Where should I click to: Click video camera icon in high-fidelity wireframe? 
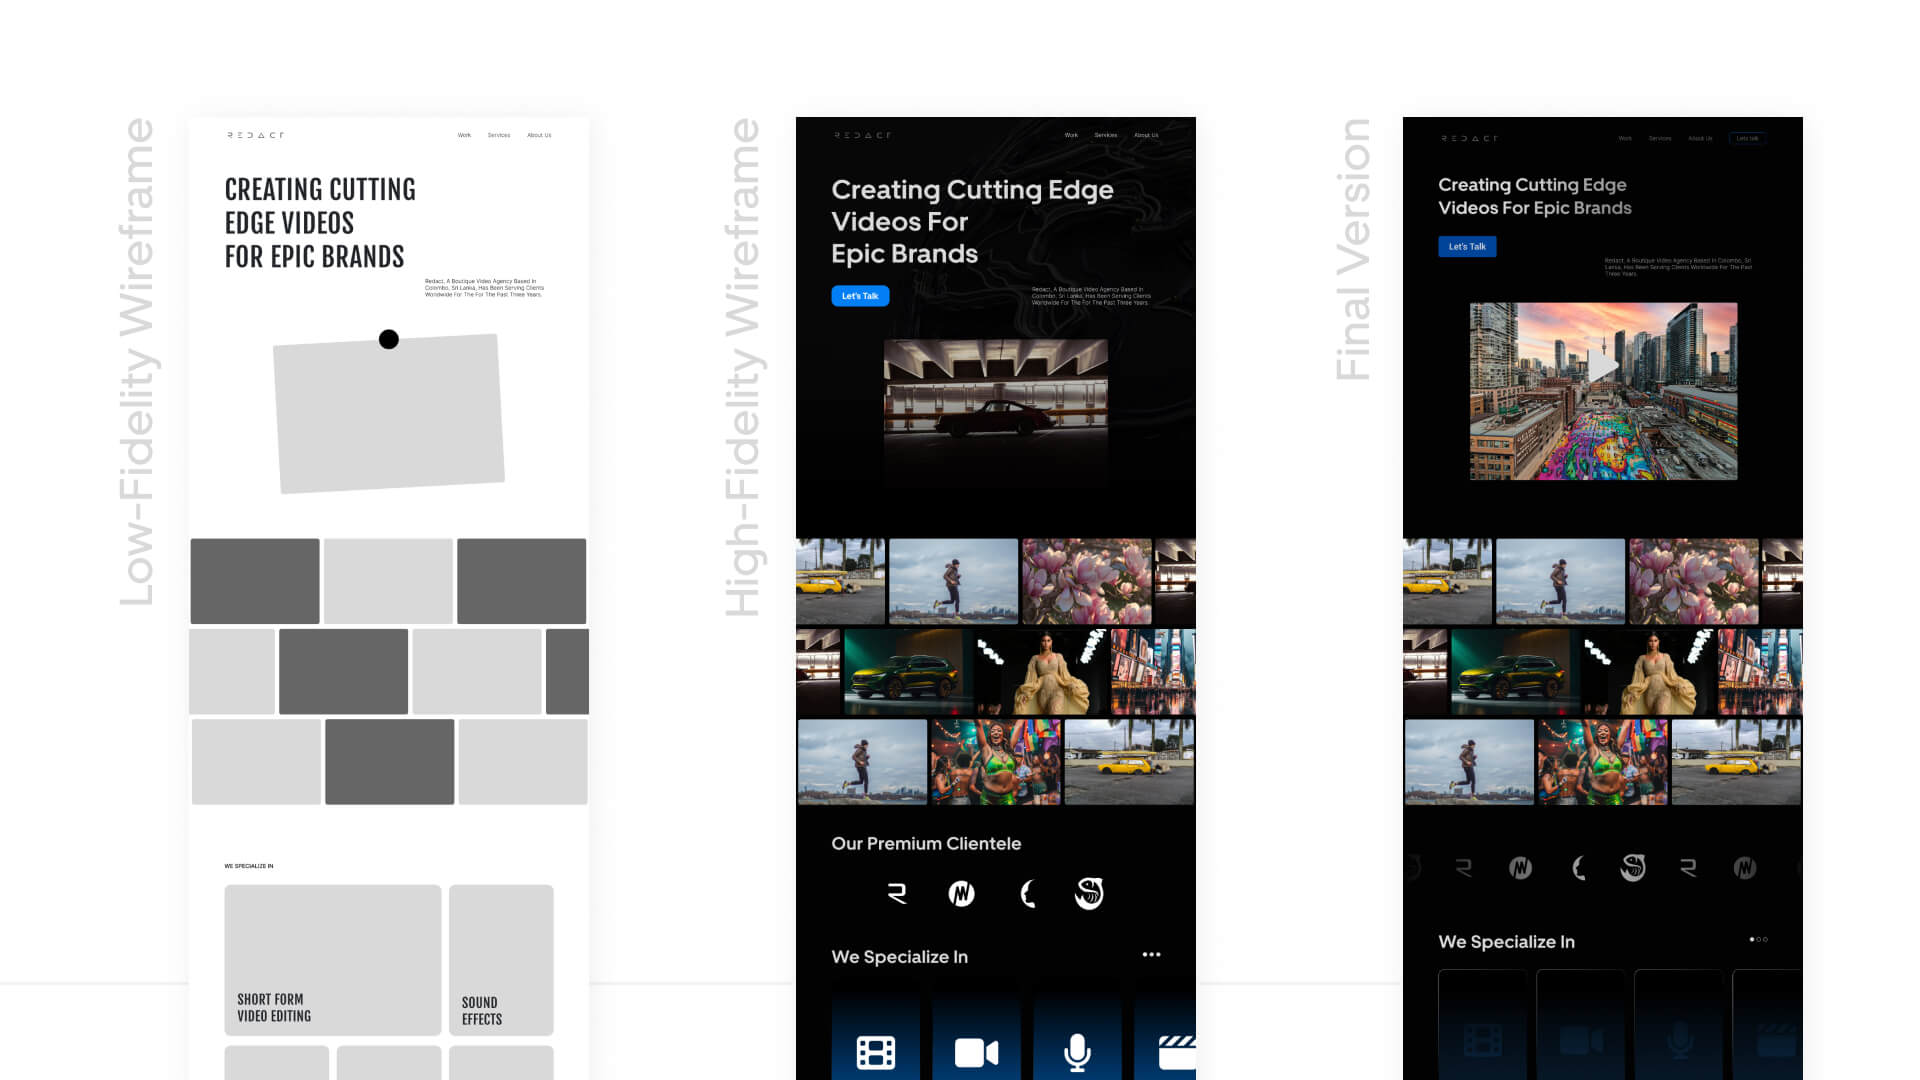[976, 1052]
